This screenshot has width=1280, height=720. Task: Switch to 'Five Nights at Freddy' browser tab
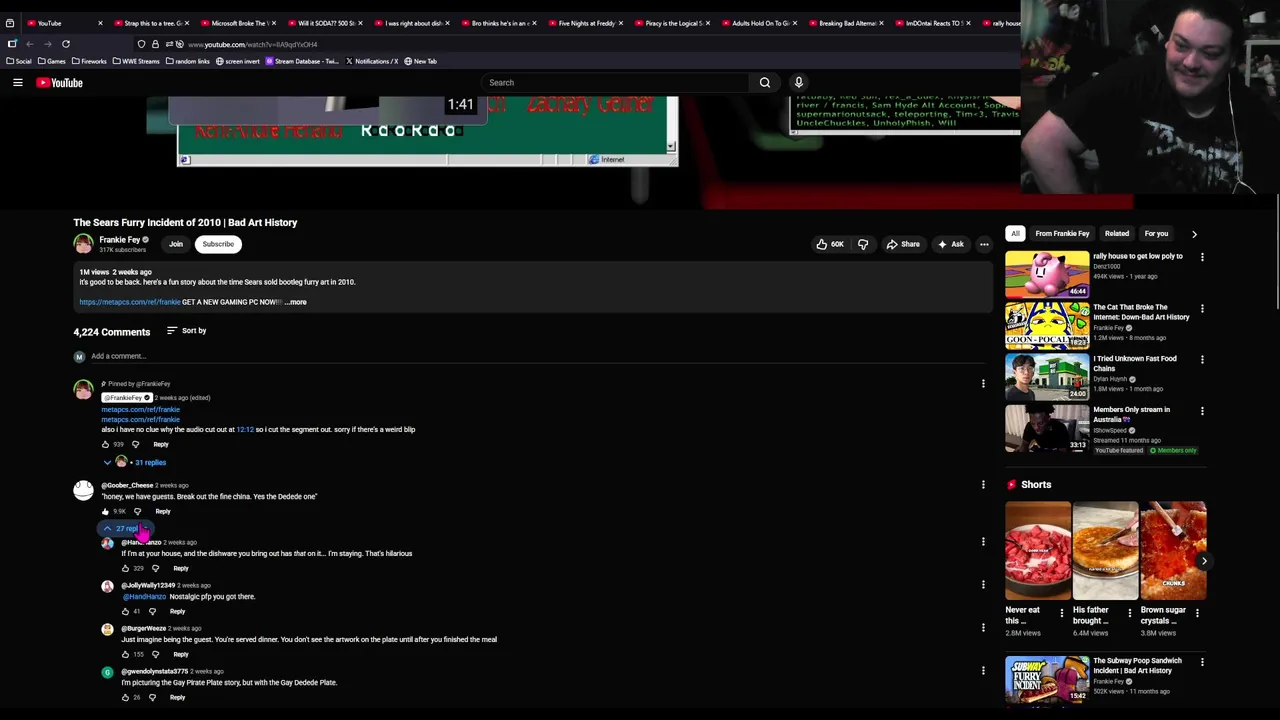tap(586, 23)
